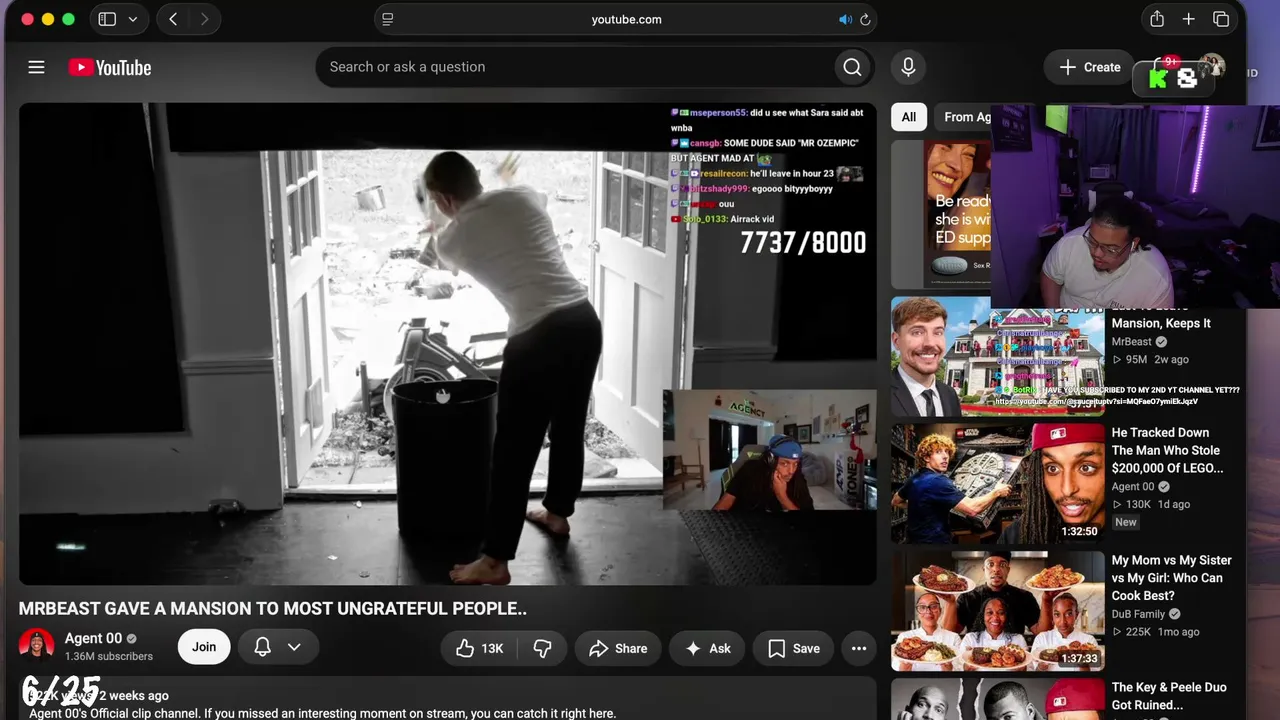The height and width of the screenshot is (720, 1280).
Task: Open the Key & Peele video thumbnail
Action: coord(998,699)
